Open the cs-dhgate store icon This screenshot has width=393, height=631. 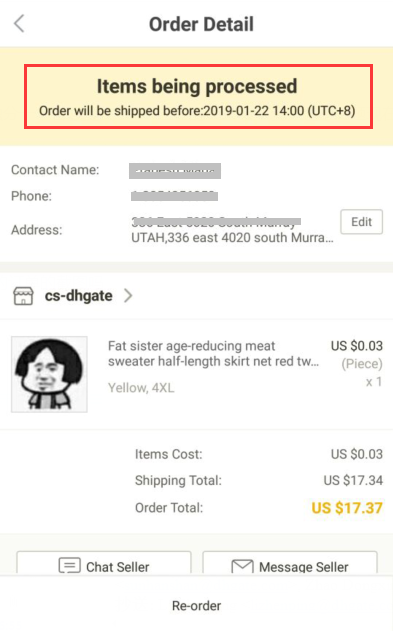pyautogui.click(x=23, y=296)
